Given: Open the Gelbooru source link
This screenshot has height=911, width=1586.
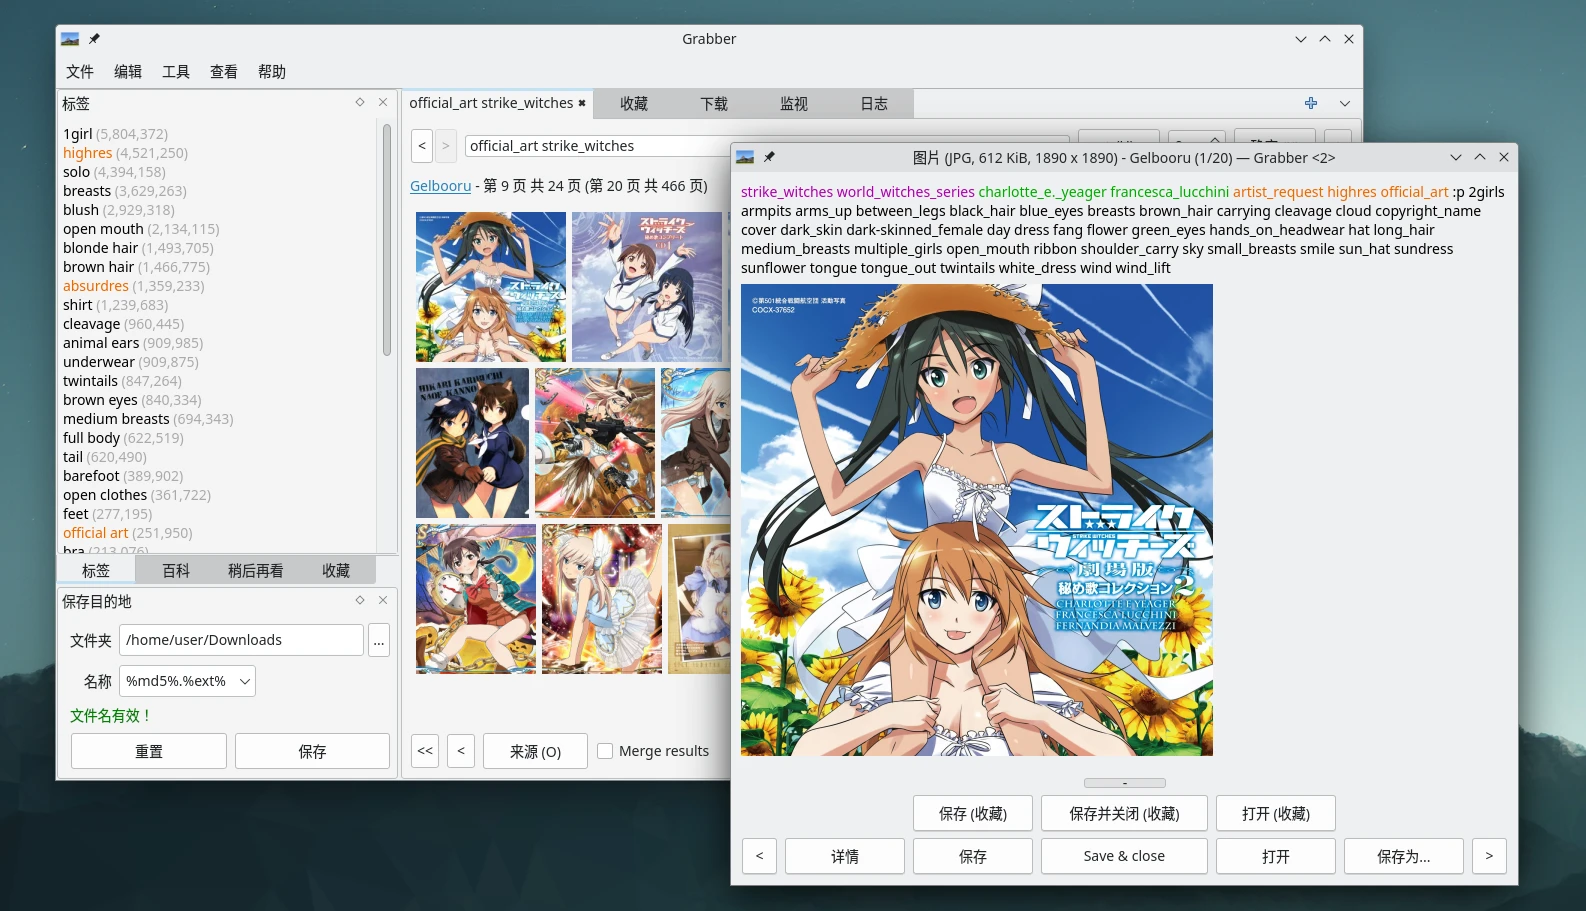Looking at the screenshot, I should pyautogui.click(x=440, y=186).
